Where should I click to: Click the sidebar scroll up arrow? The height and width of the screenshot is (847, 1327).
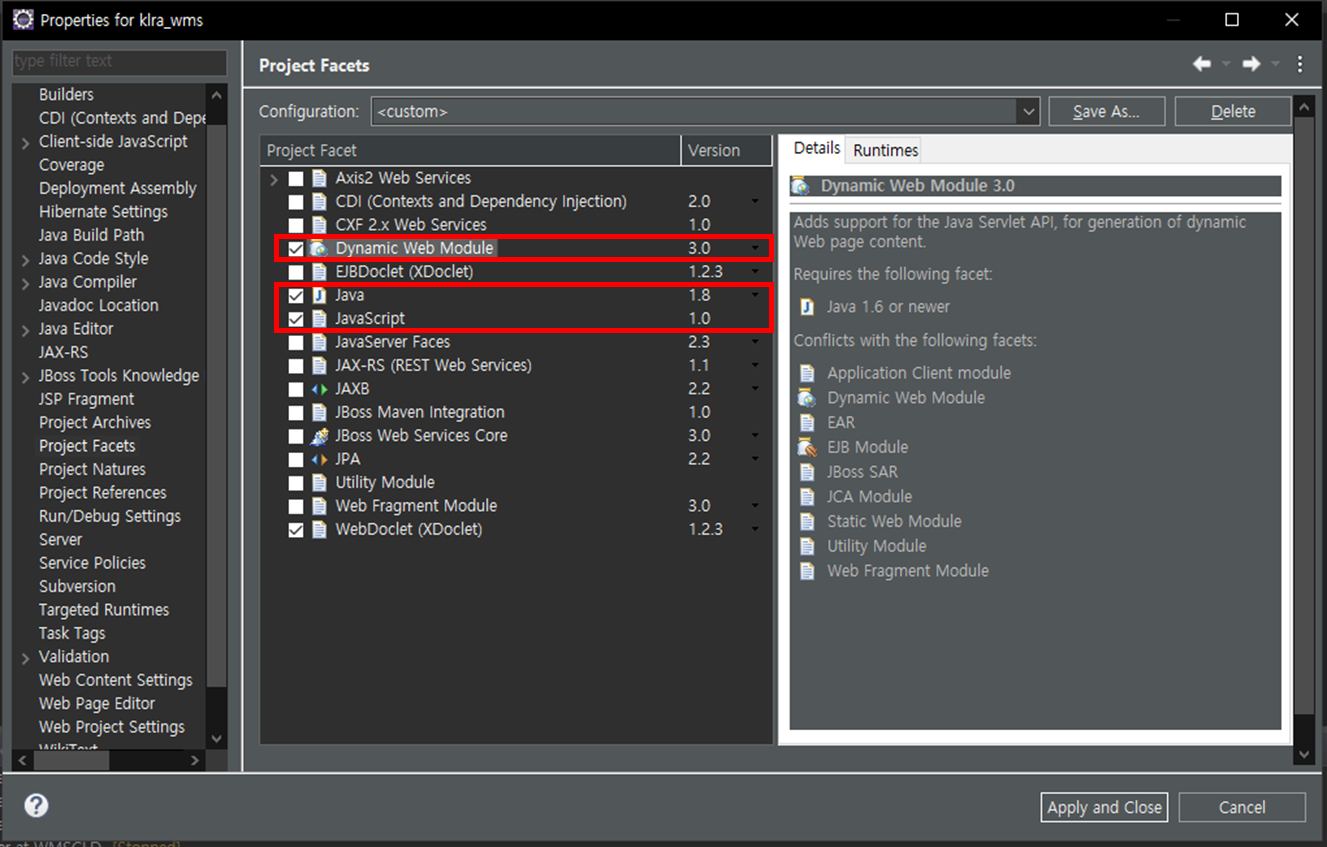tap(217, 94)
